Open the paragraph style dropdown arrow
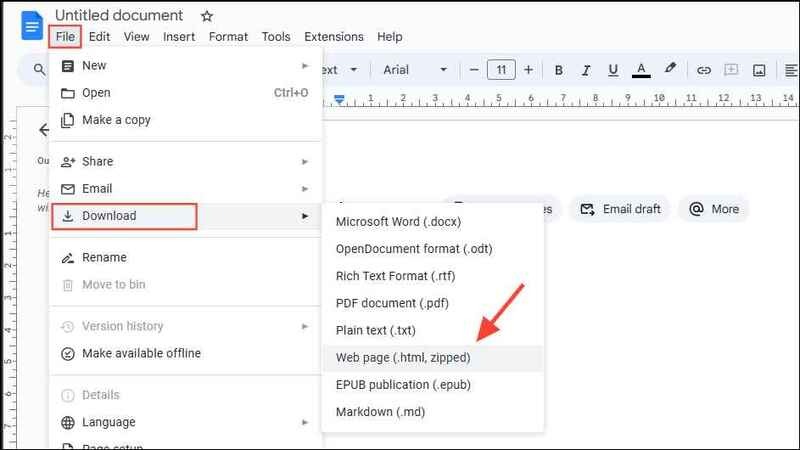The image size is (800, 450). pyautogui.click(x=354, y=69)
